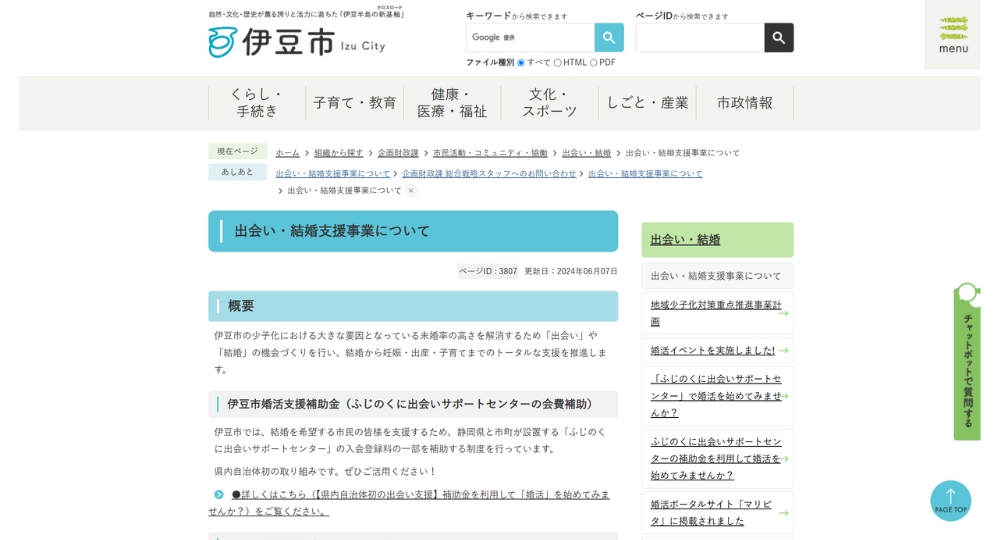
Task: Click 市民活動・コミュニティ・協働 breadcrumb link
Action: tap(490, 153)
